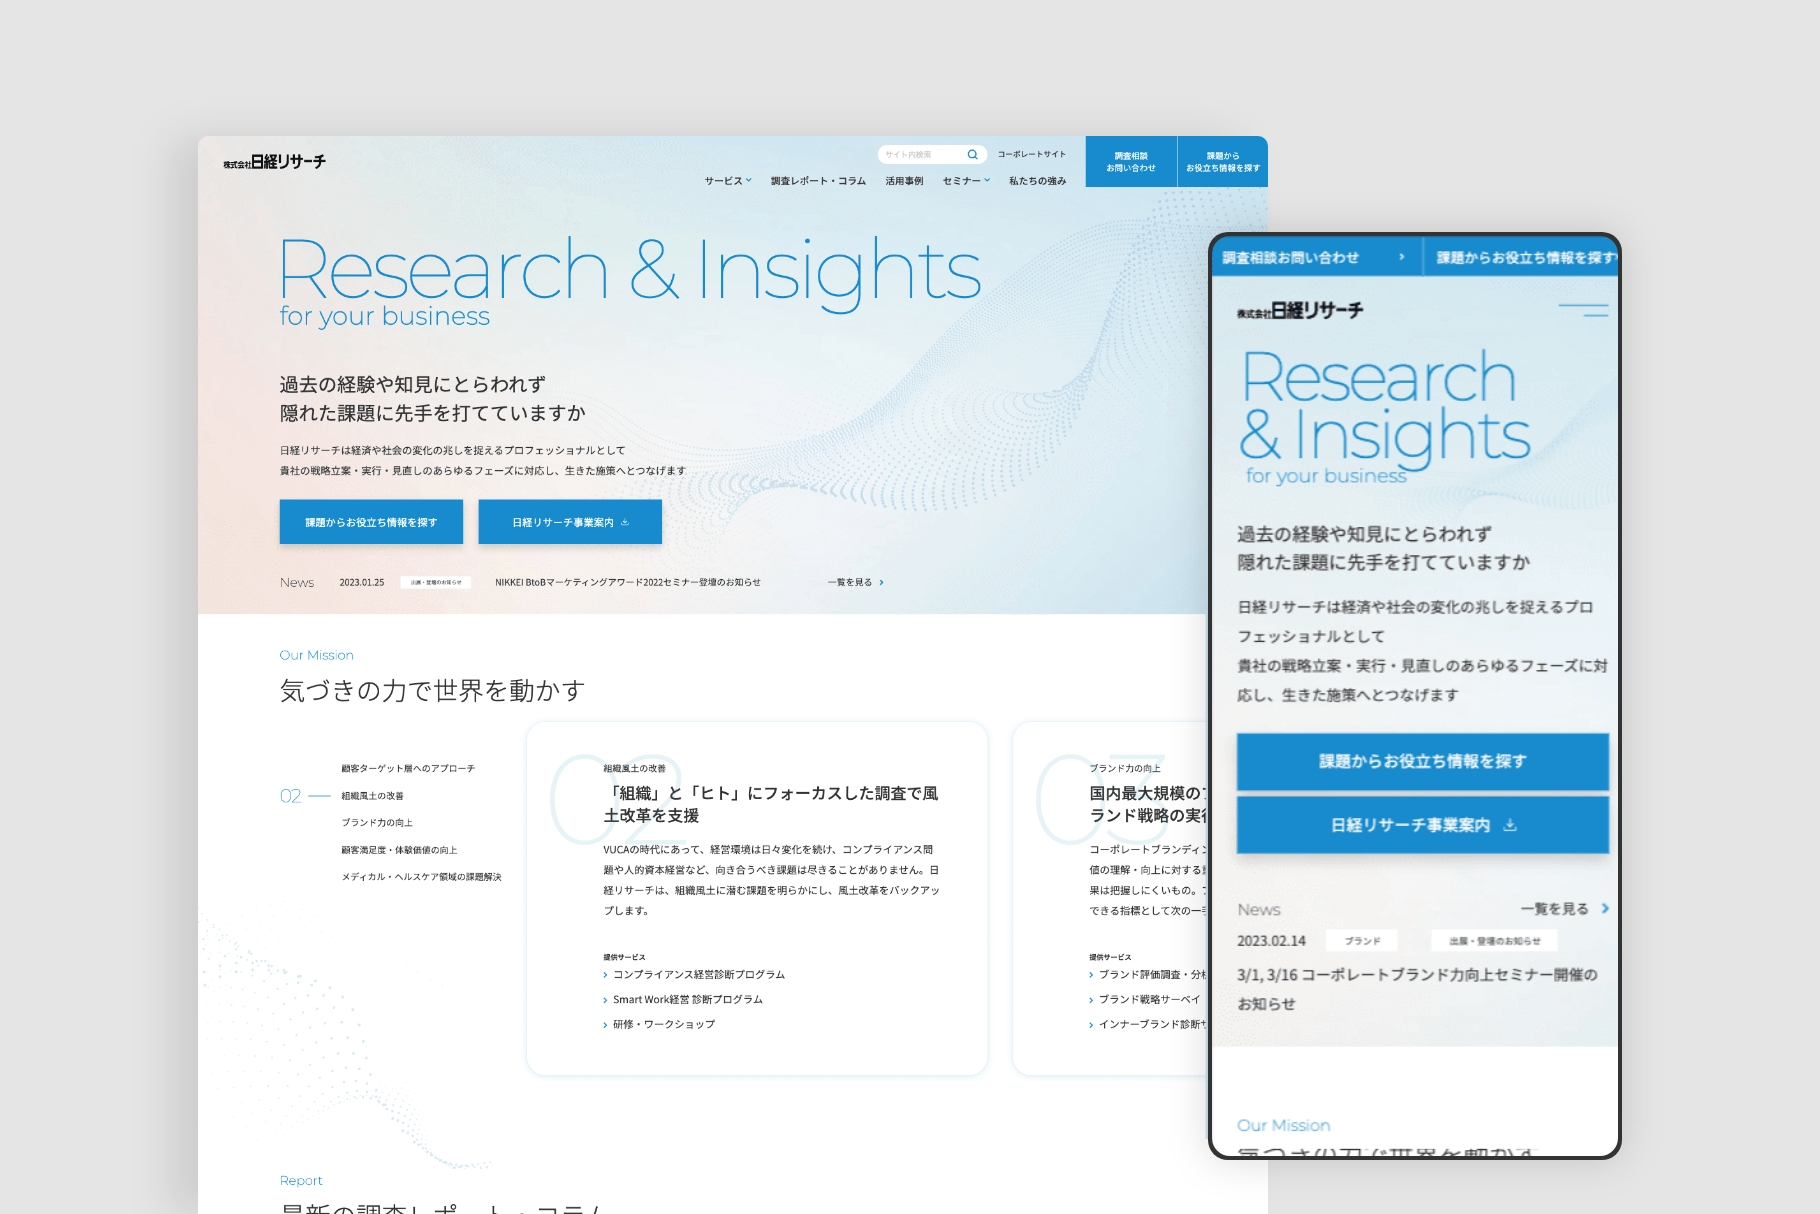Image resolution: width=1820 pixels, height=1214 pixels.
Task: Click the search magnifier icon in header
Action: coord(972,155)
